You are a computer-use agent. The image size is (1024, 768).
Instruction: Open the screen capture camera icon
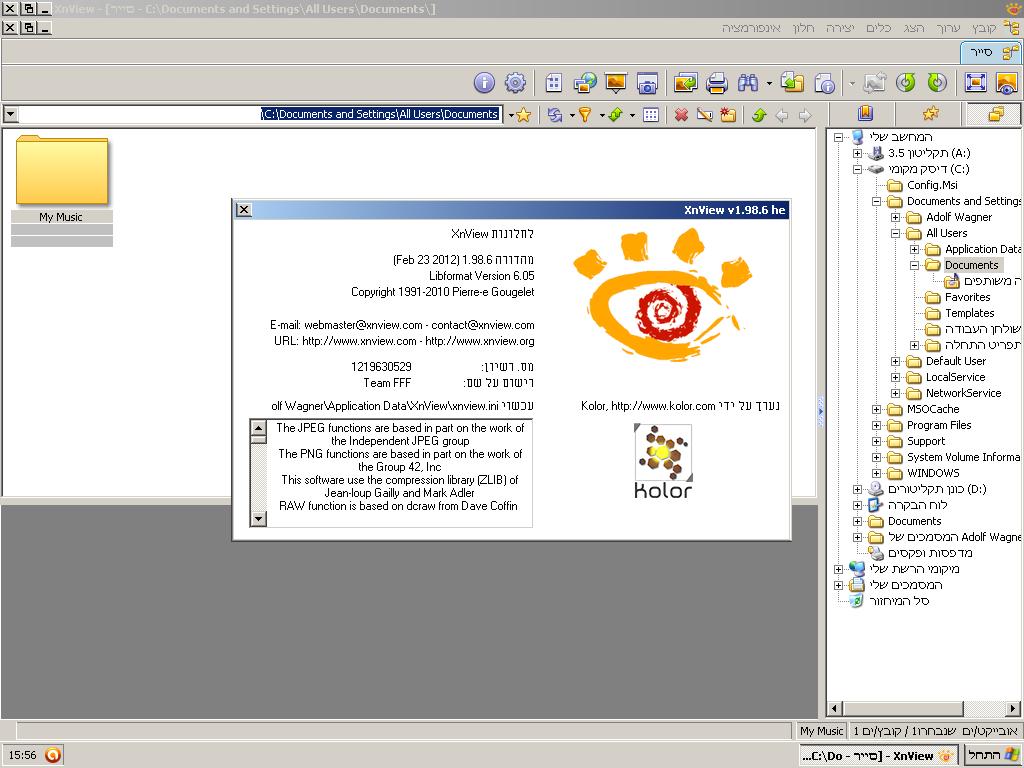[648, 83]
